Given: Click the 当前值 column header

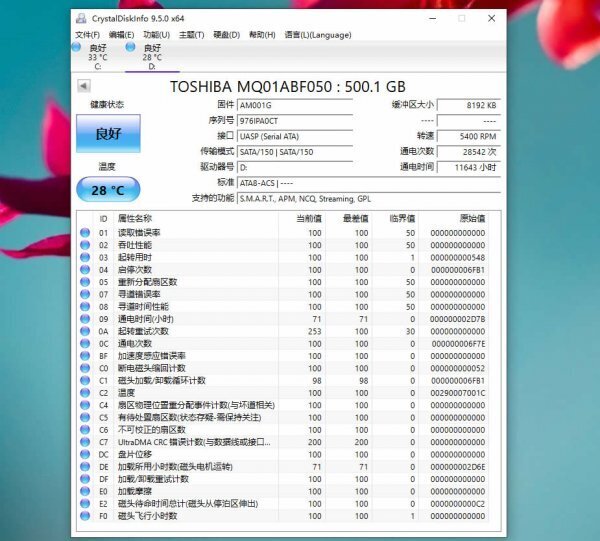Looking at the screenshot, I should (x=309, y=218).
